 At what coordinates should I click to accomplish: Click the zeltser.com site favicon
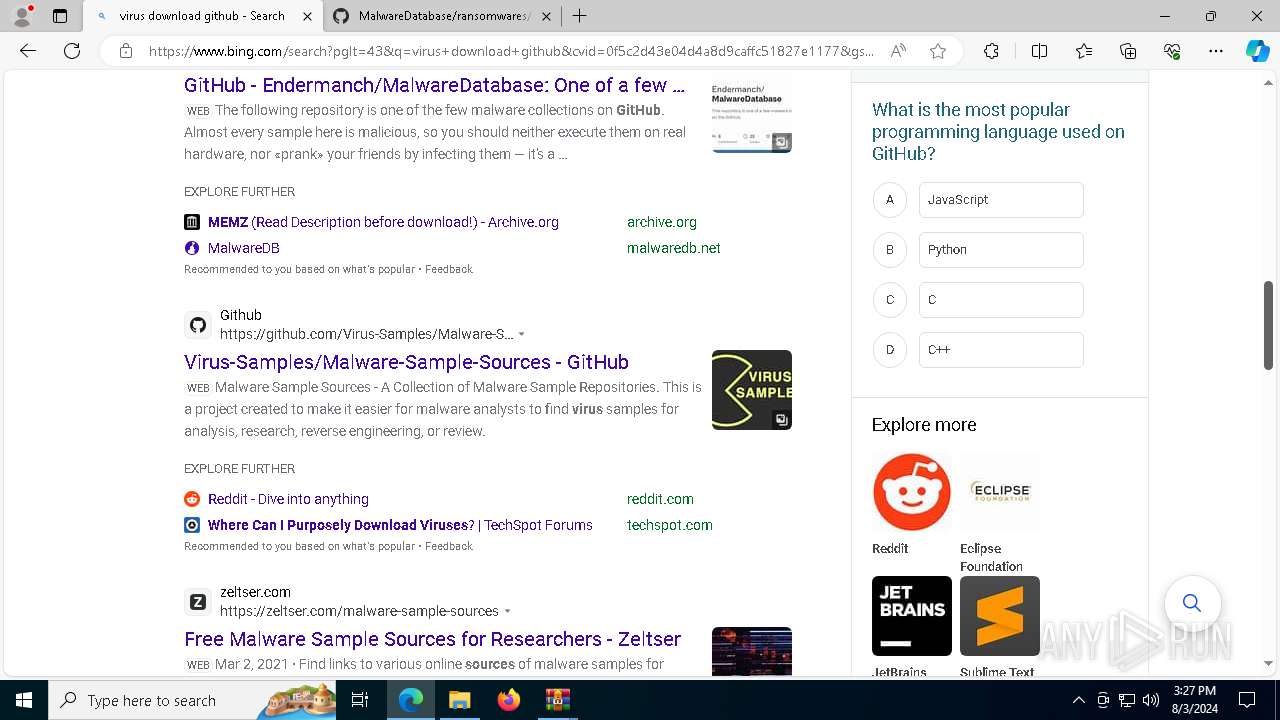coord(198,602)
